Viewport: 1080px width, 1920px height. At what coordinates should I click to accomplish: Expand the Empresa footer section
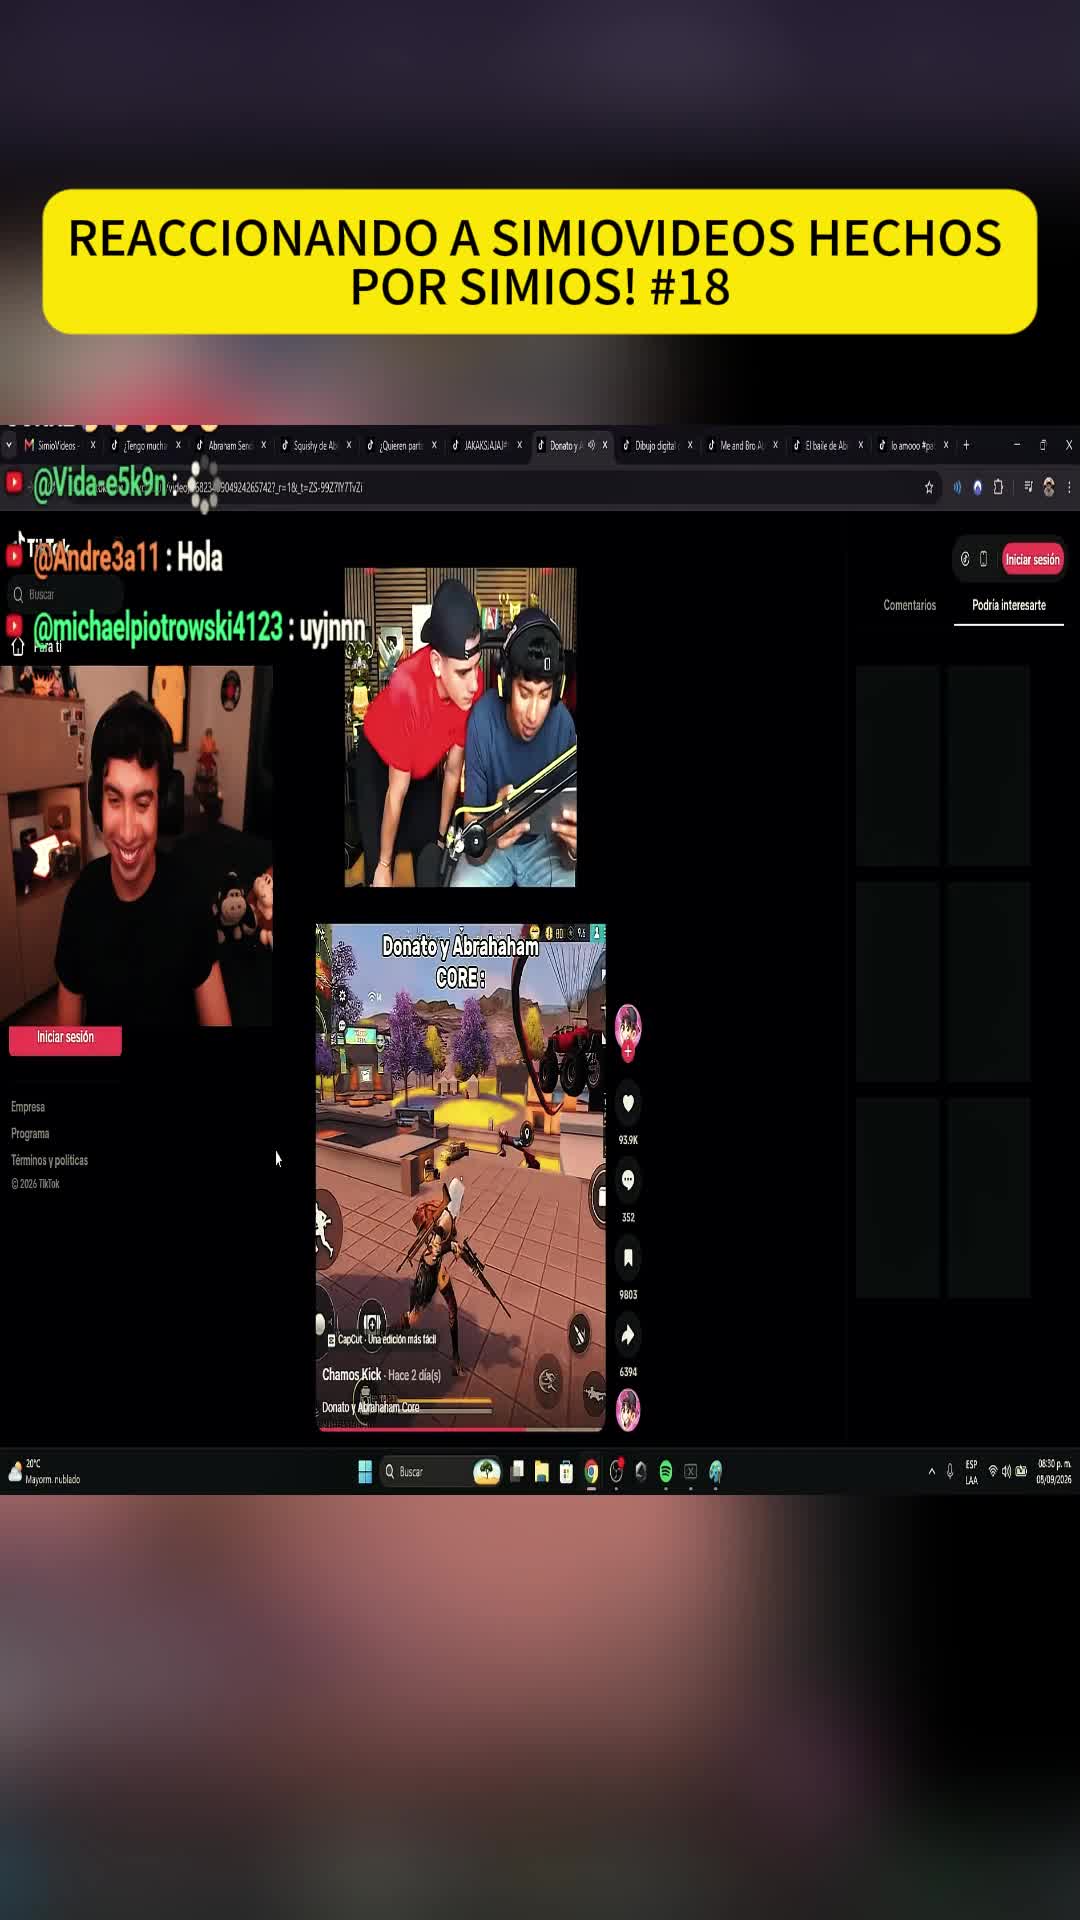point(28,1107)
